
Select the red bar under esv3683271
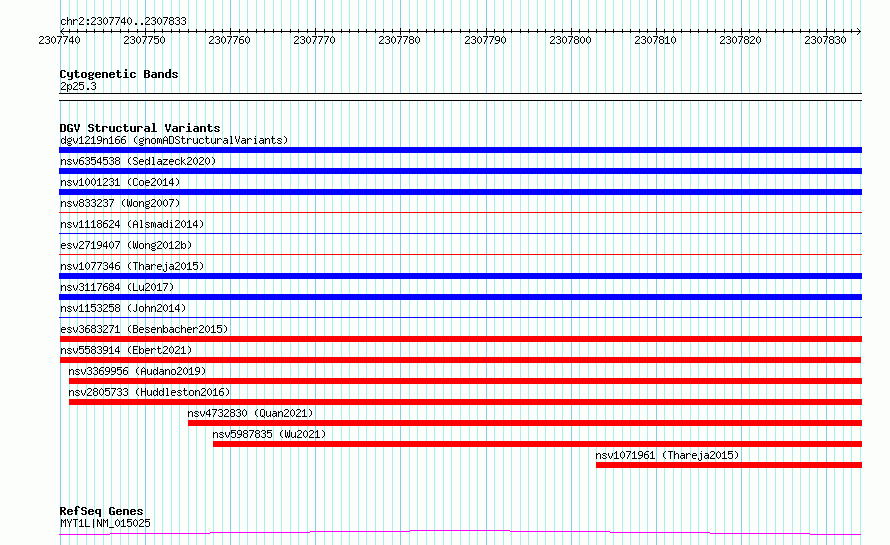pyautogui.click(x=460, y=339)
